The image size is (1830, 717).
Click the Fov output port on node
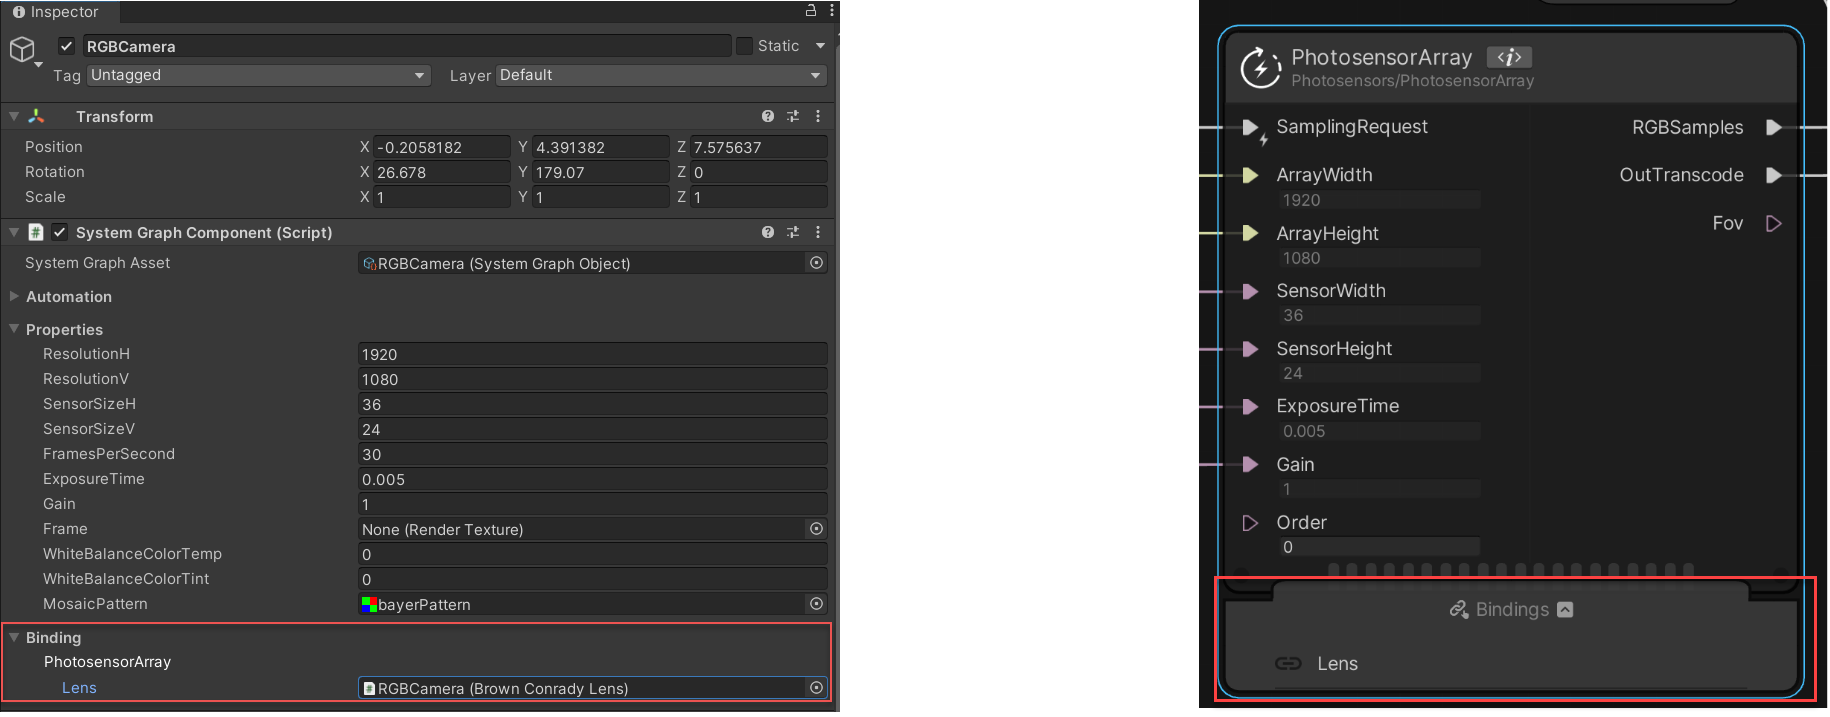click(1773, 223)
